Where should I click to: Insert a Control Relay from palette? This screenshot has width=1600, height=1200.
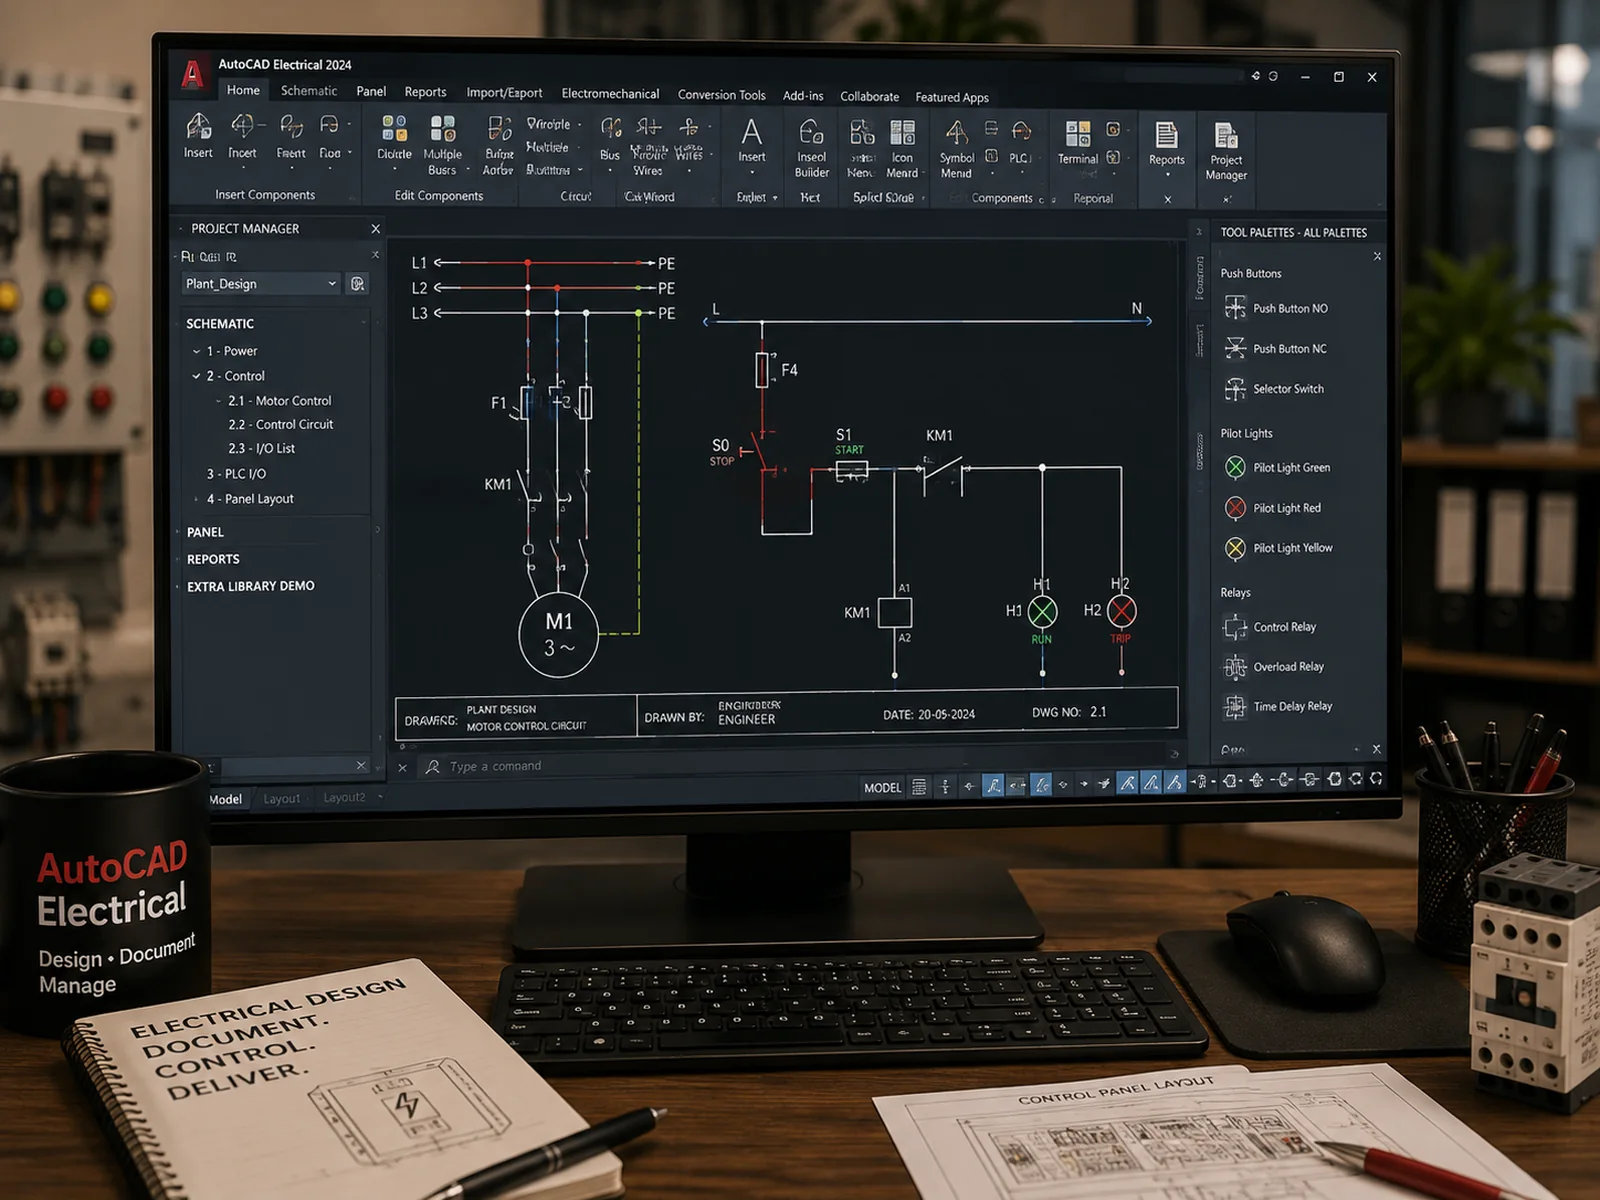[x=1270, y=627]
